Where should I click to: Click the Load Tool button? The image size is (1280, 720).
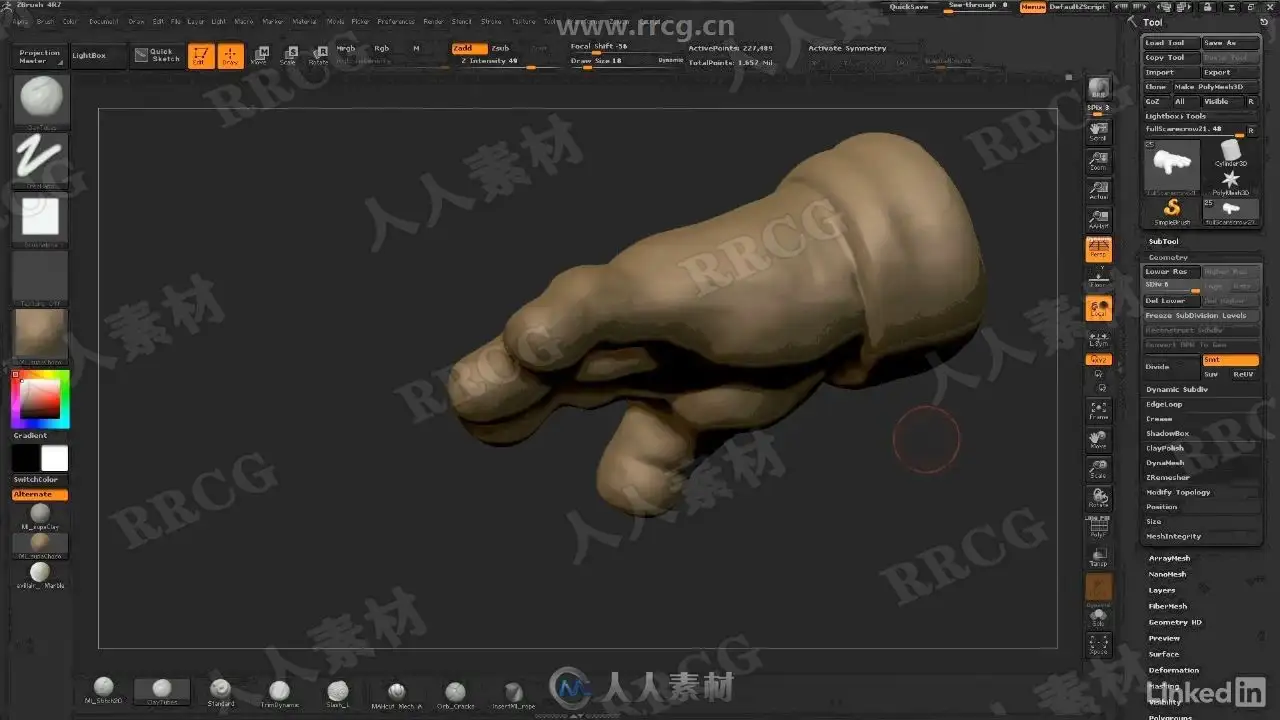point(1171,43)
